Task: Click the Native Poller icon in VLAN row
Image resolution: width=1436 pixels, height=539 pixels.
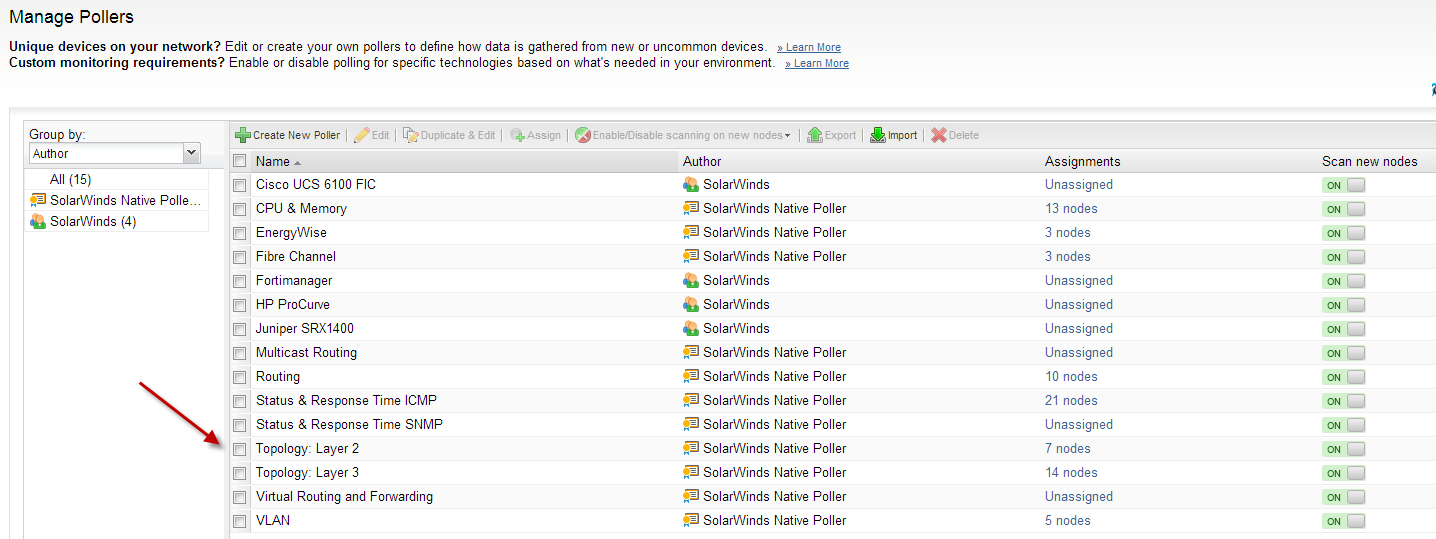Action: point(691,521)
